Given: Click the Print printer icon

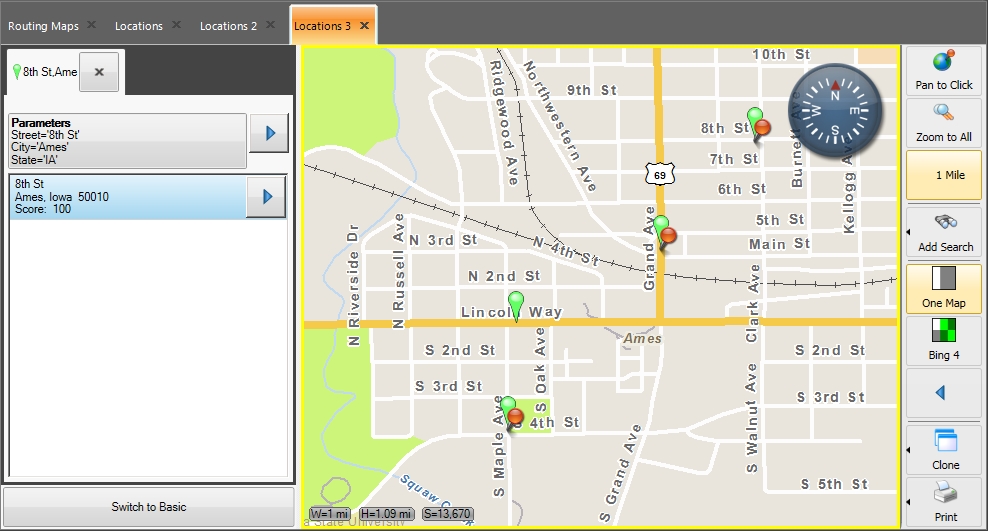Looking at the screenshot, I should point(945,493).
